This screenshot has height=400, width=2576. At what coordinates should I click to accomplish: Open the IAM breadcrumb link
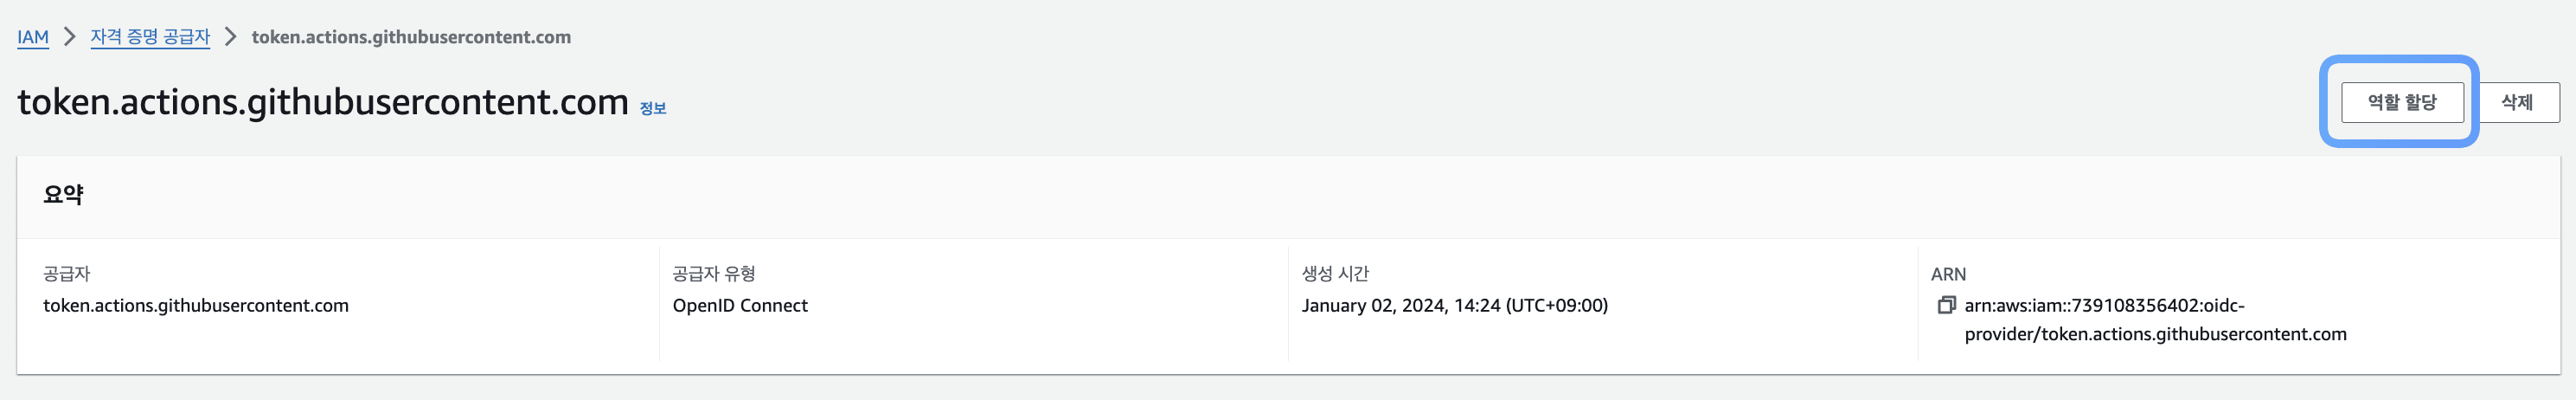pyautogui.click(x=33, y=37)
